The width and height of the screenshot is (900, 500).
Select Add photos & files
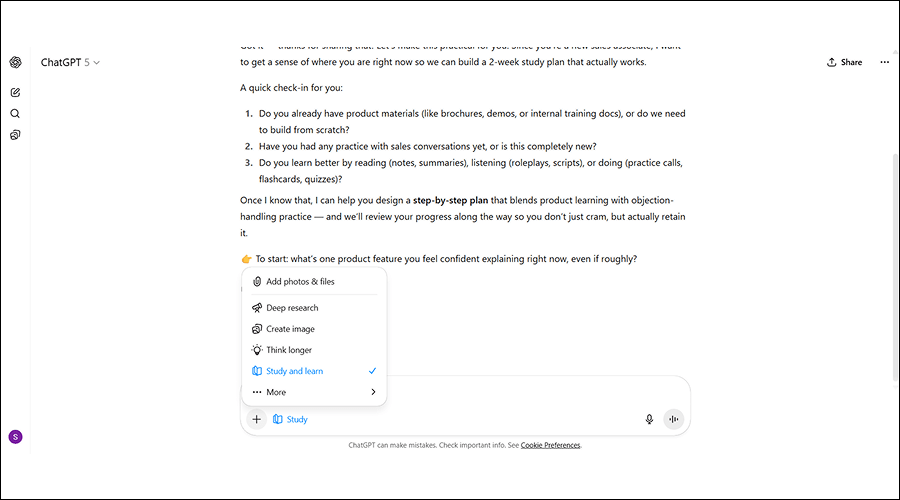click(x=300, y=282)
